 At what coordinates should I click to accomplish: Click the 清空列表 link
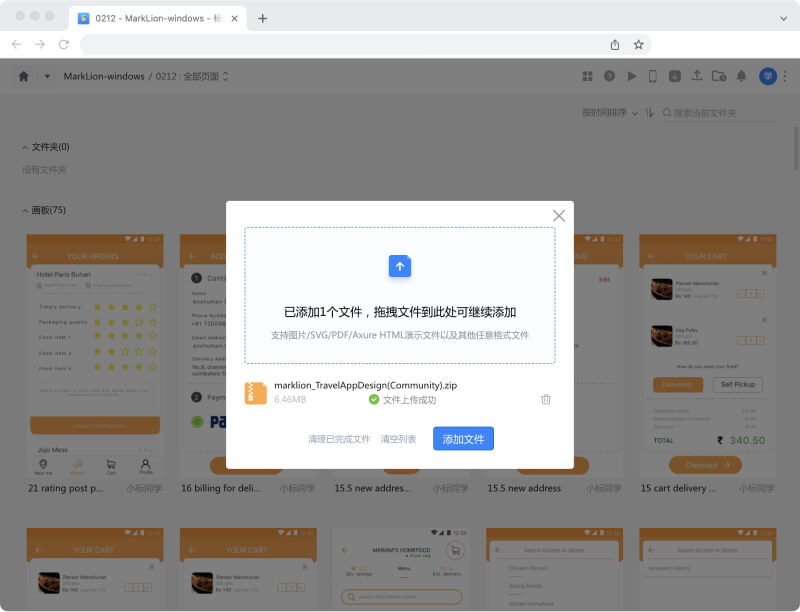point(398,439)
